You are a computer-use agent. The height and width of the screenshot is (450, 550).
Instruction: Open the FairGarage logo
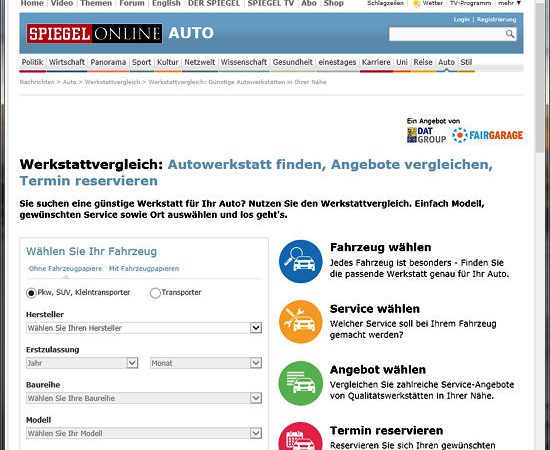pyautogui.click(x=487, y=135)
